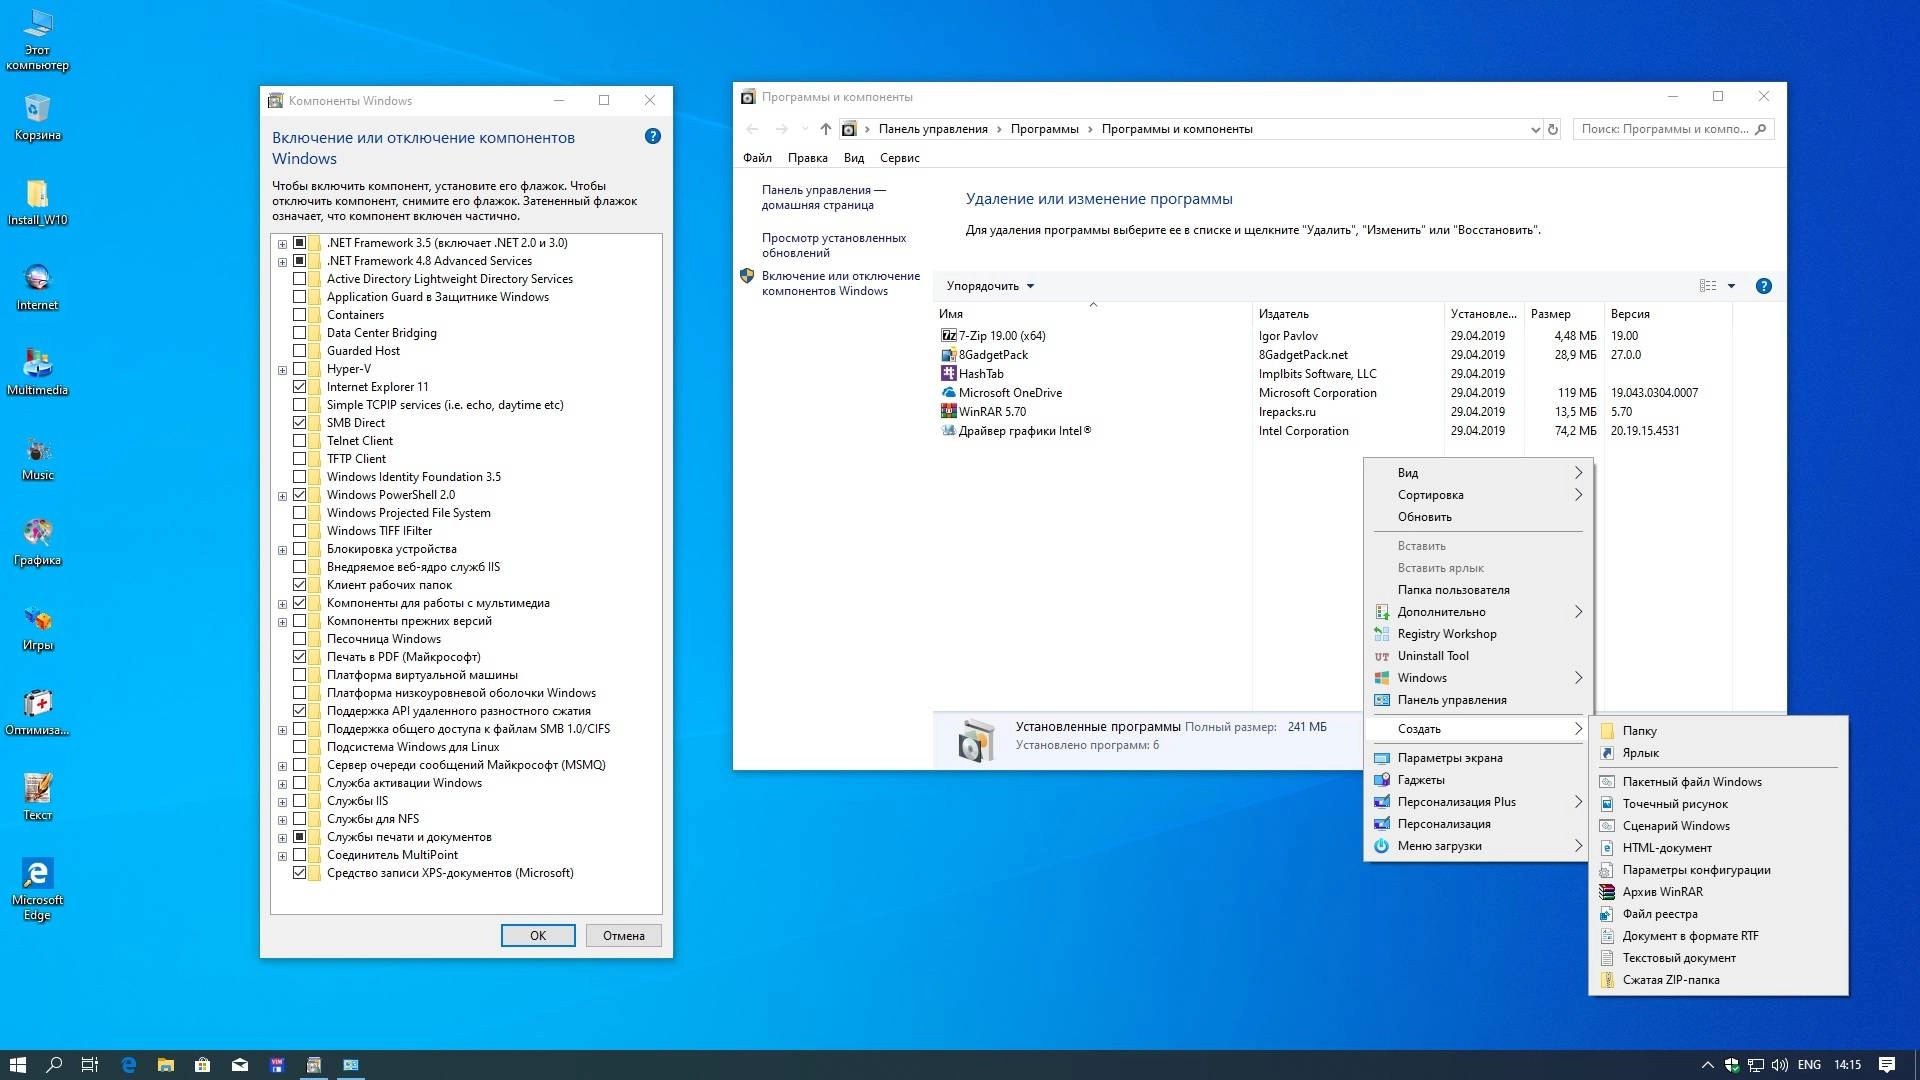Uncheck Internet Explorer 11 component
This screenshot has height=1080, width=1920.
[x=299, y=387]
